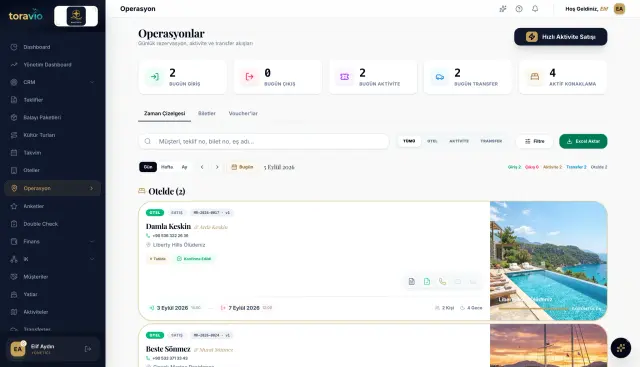Click the Bugün Giriş stat card
The height and width of the screenshot is (367, 640).
click(182, 77)
